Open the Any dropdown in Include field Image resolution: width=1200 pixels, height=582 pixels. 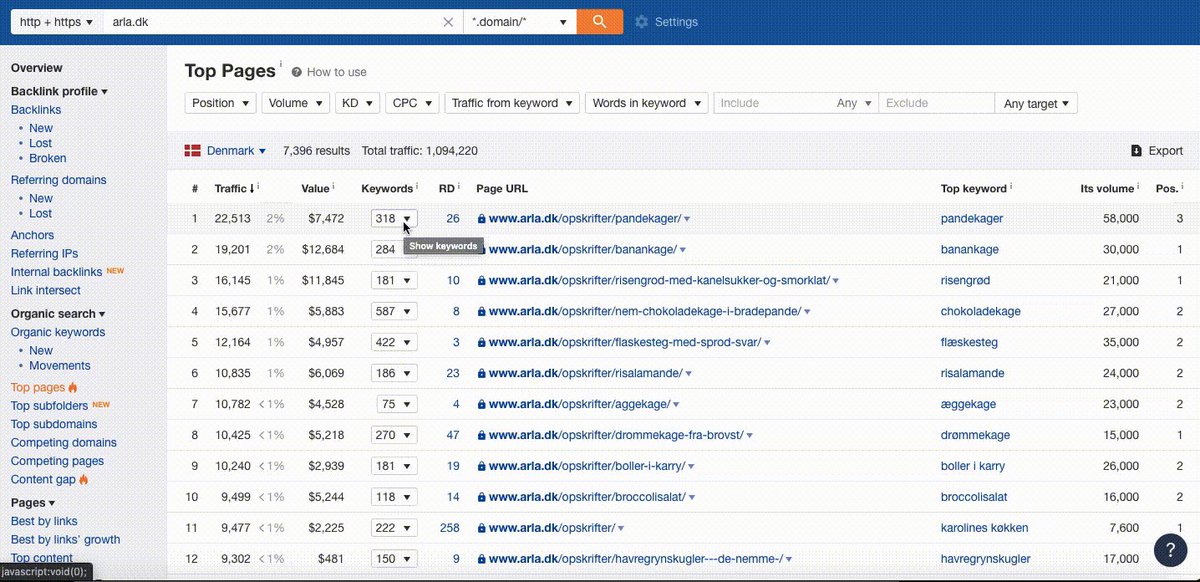pos(855,103)
